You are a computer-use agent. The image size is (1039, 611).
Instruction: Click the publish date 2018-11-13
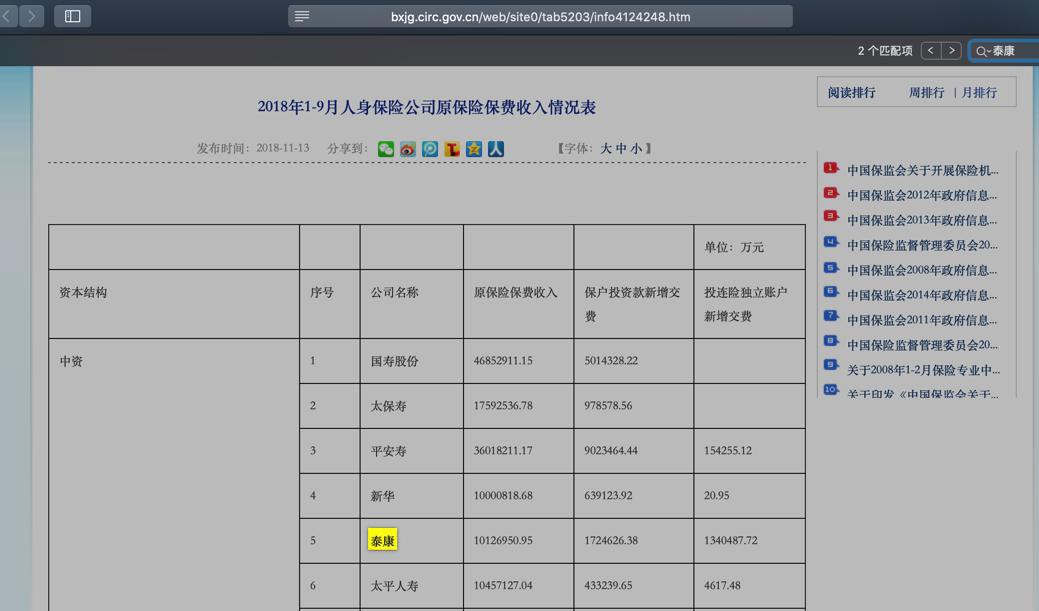283,148
